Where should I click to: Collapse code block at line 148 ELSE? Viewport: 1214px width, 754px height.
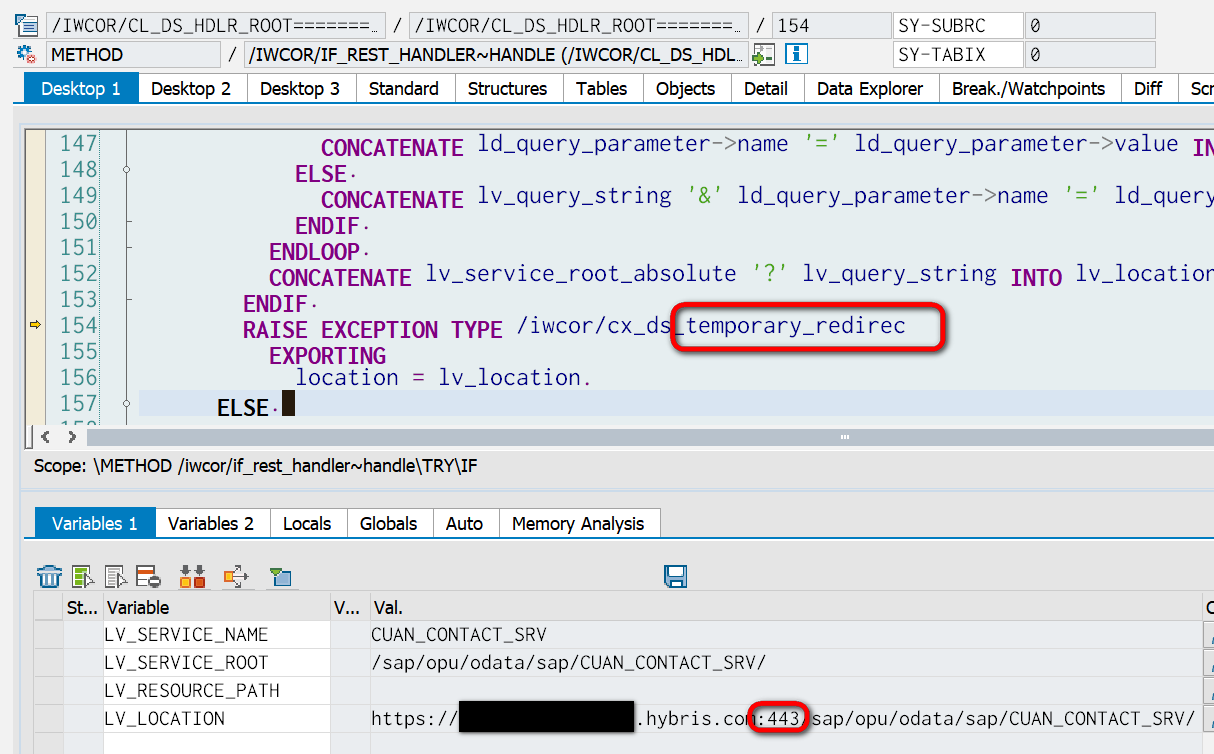pyautogui.click(x=127, y=170)
